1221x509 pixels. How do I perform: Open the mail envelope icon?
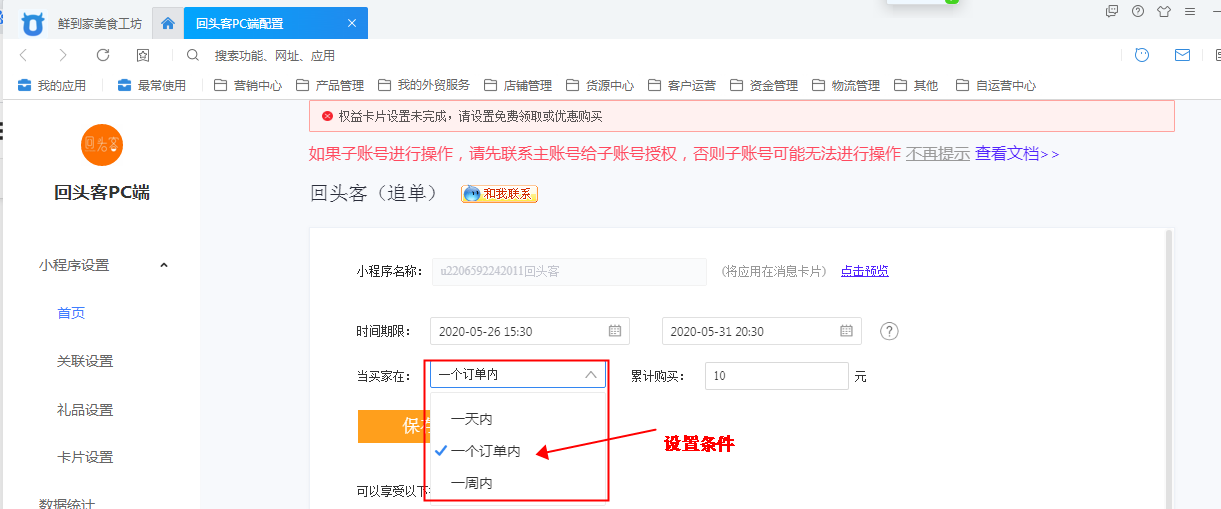[1182, 55]
